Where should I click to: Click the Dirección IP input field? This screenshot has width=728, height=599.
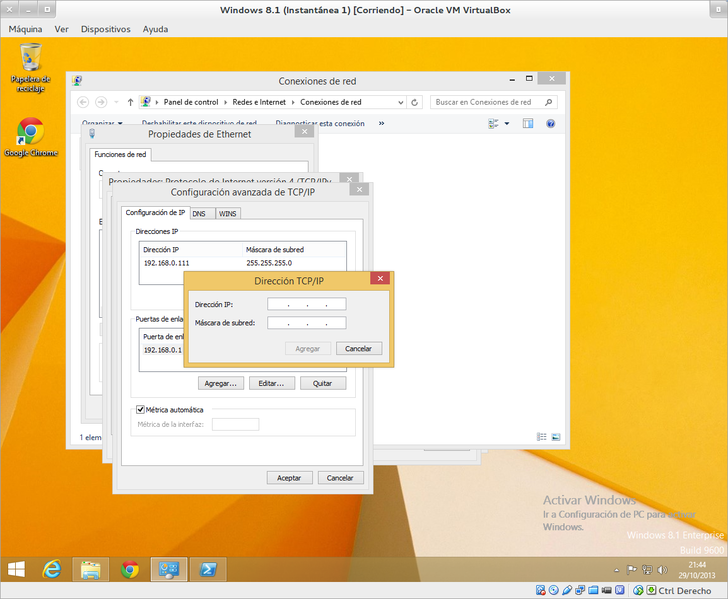point(306,304)
